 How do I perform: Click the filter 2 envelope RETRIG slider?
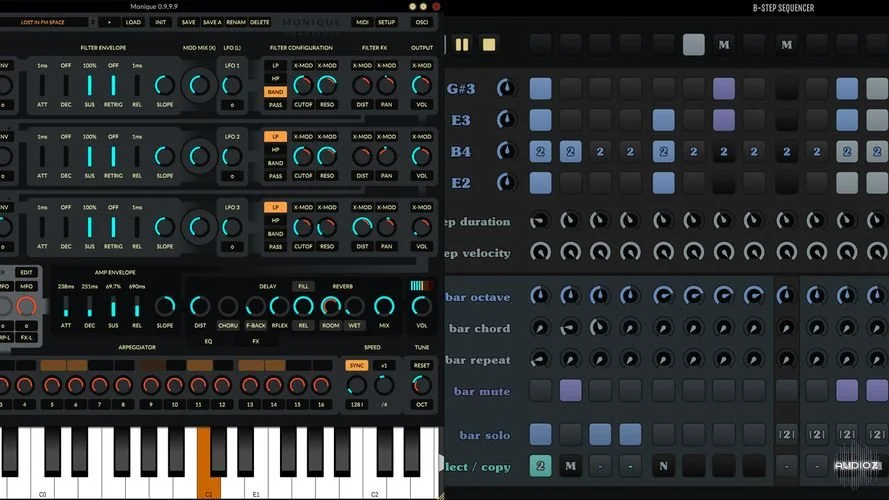113,156
